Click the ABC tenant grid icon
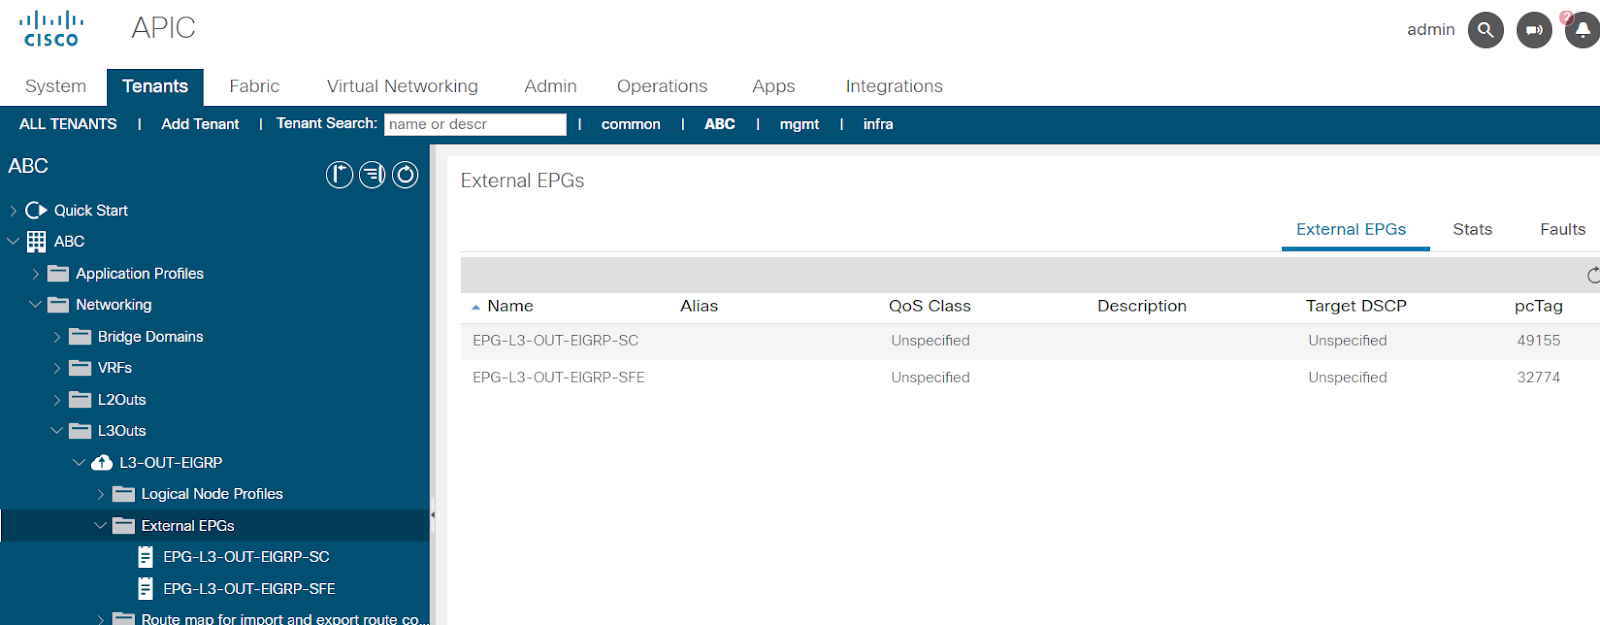1600x625 pixels. click(36, 241)
